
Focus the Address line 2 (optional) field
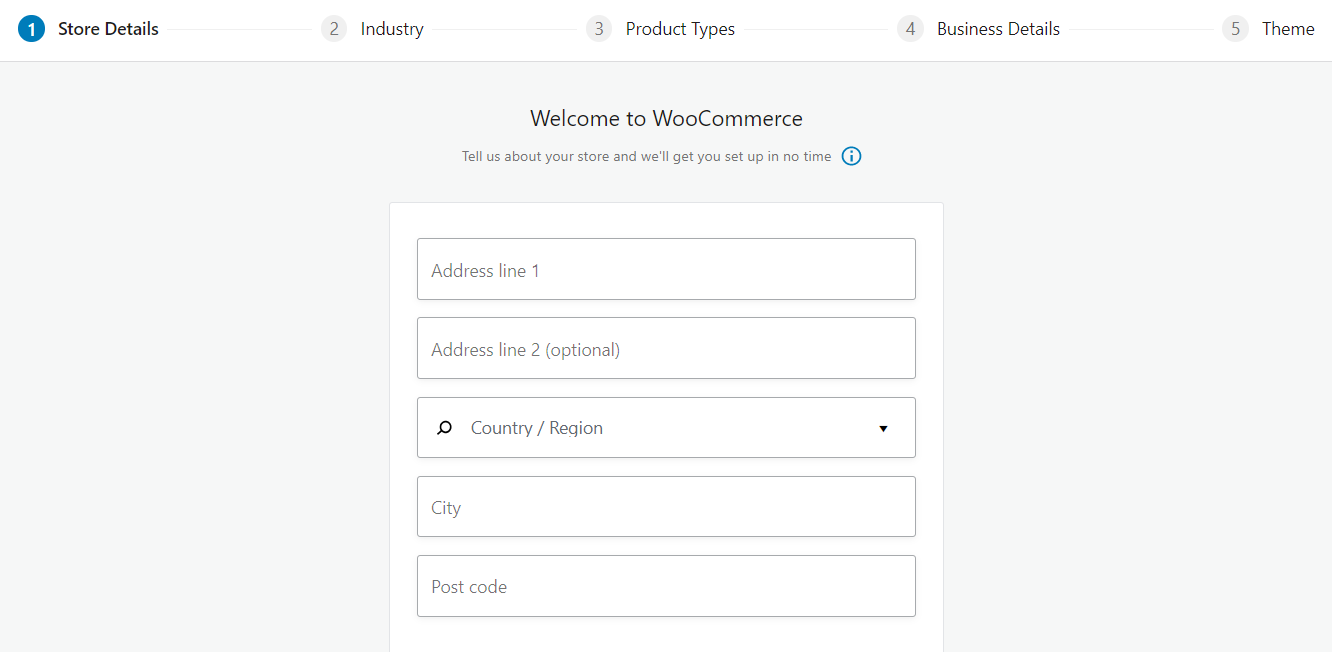point(666,348)
